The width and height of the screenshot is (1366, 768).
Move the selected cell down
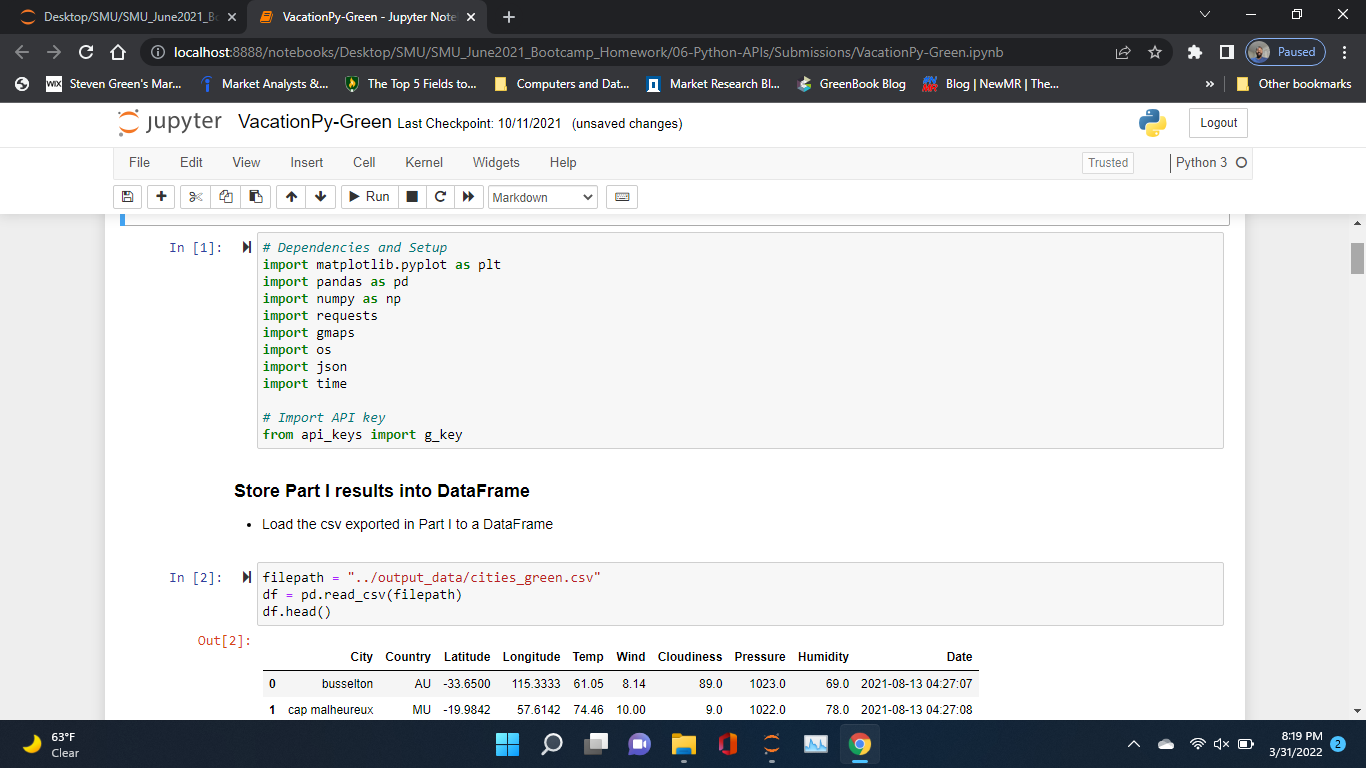tap(320, 197)
